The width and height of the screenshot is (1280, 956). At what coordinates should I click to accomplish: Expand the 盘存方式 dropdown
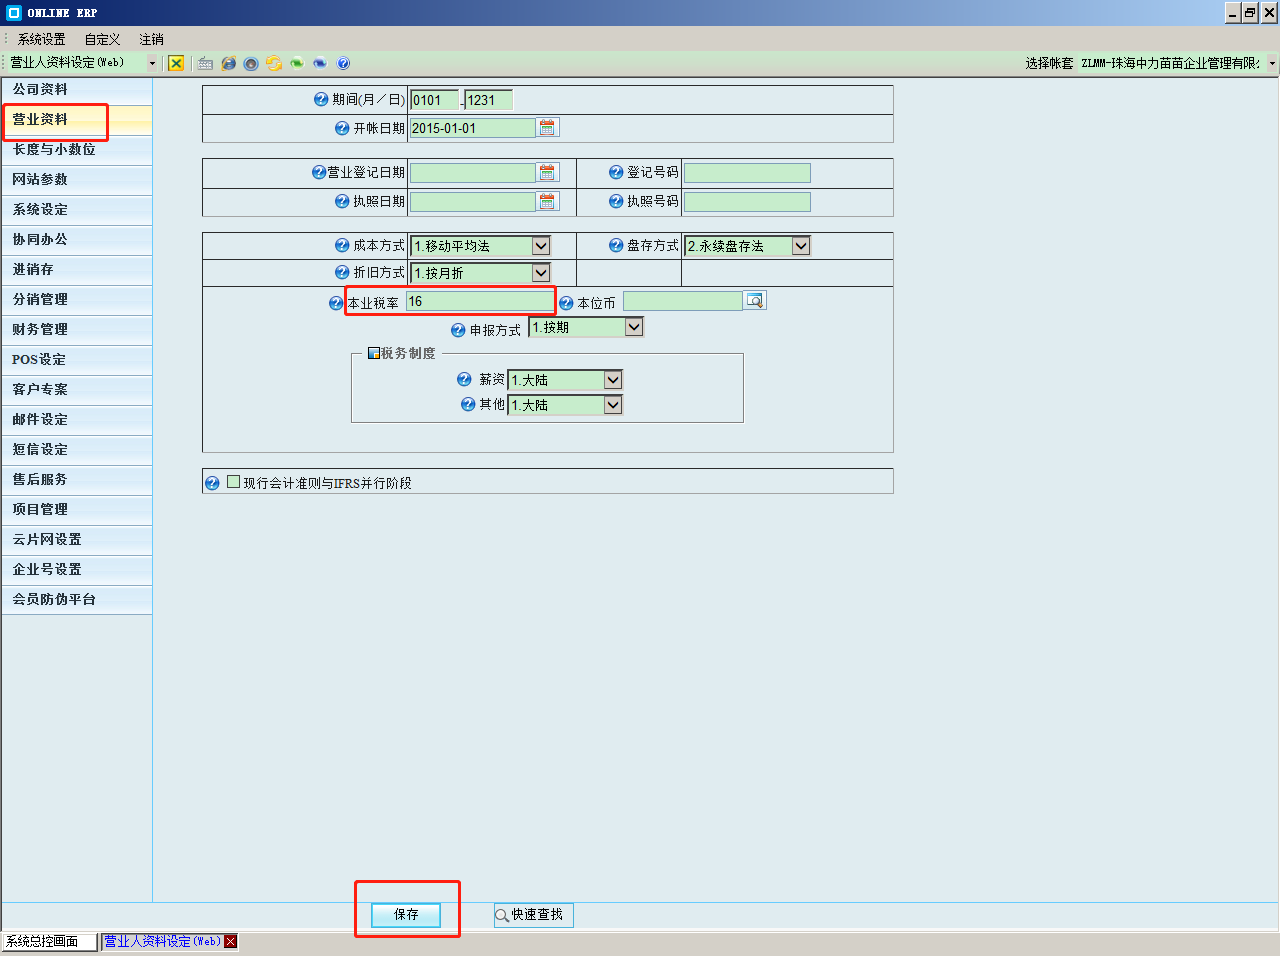coord(801,246)
